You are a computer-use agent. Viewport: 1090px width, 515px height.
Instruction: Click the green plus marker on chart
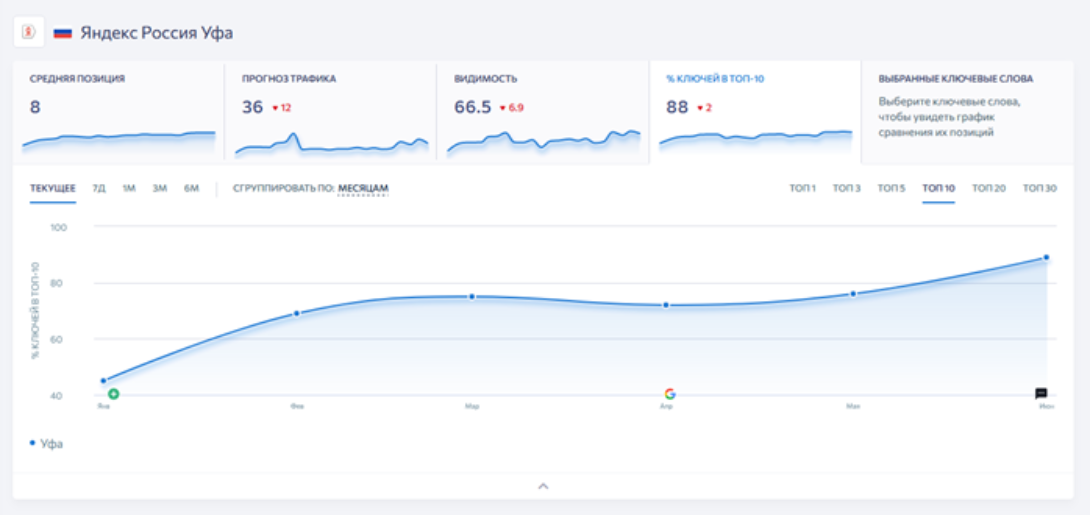(113, 393)
